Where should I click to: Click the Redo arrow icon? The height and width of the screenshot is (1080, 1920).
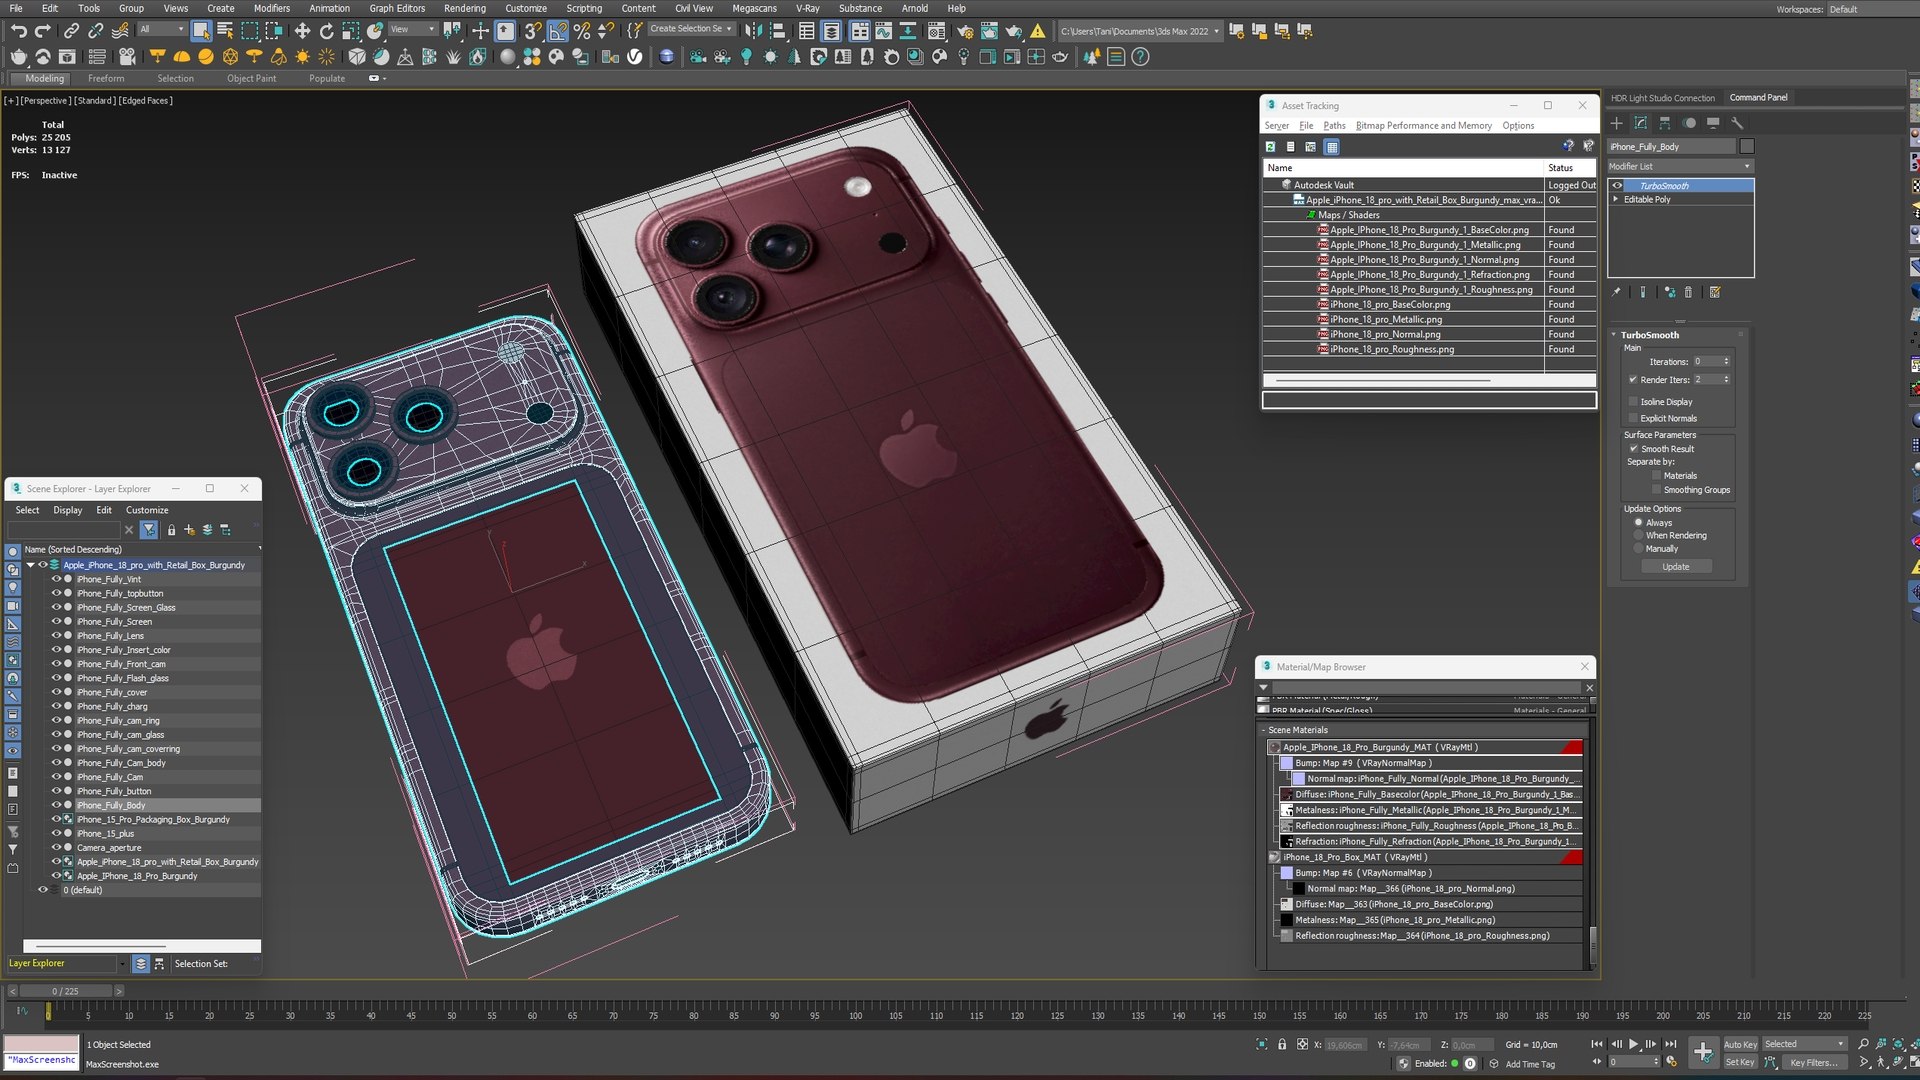coord(42,31)
